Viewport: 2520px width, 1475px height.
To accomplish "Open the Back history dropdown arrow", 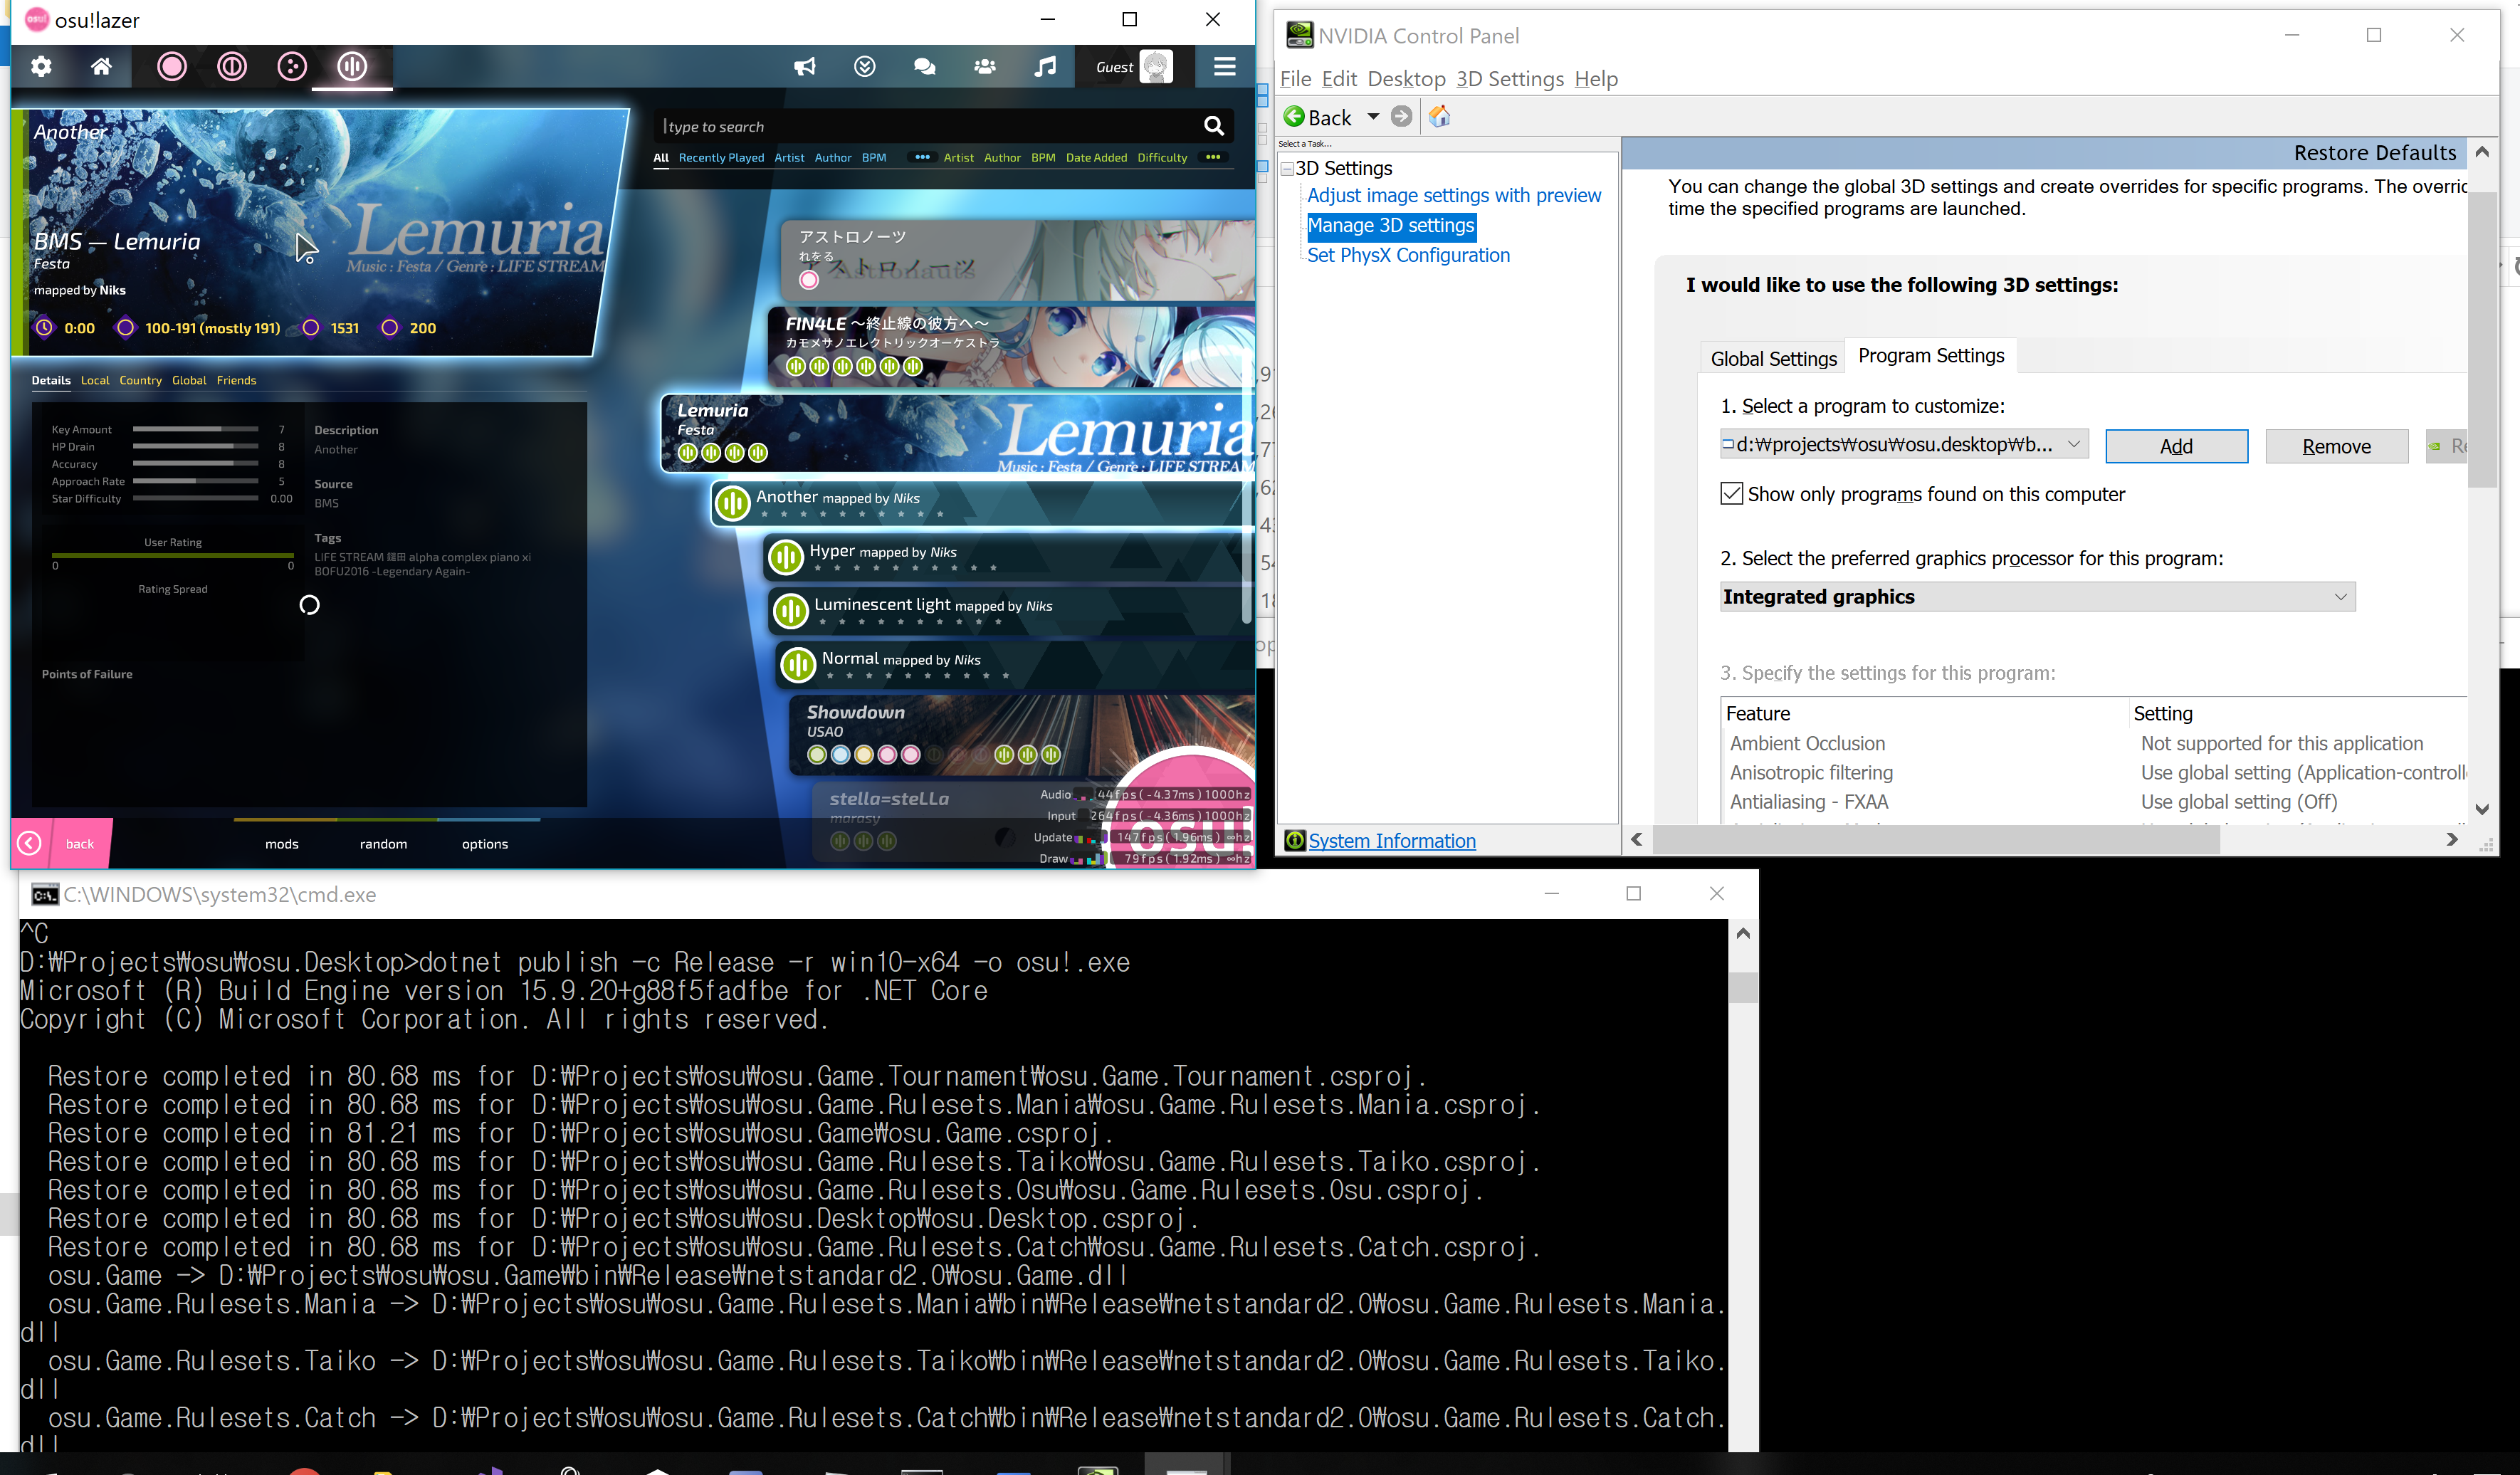I will pyautogui.click(x=1374, y=117).
